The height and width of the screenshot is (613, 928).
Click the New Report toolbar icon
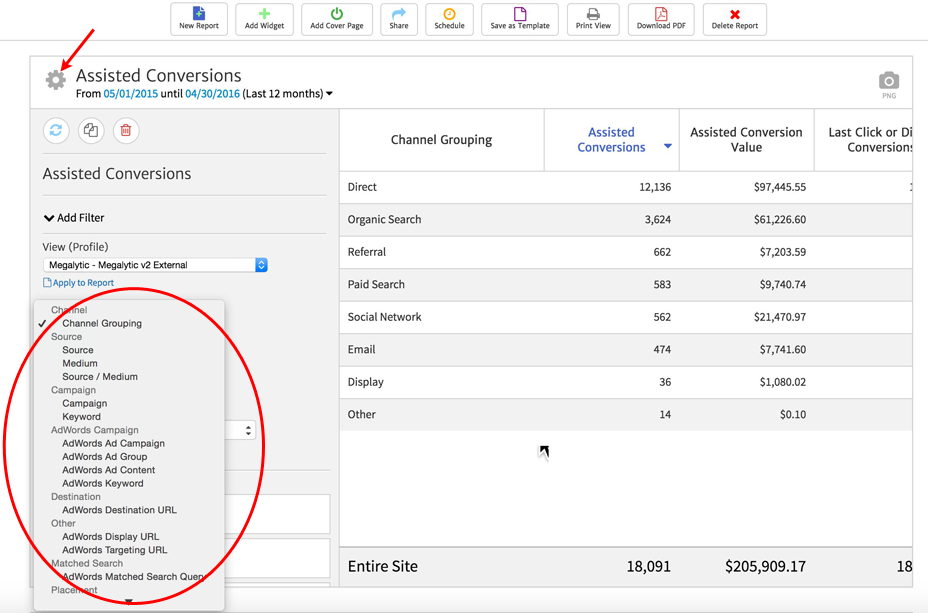(x=199, y=18)
